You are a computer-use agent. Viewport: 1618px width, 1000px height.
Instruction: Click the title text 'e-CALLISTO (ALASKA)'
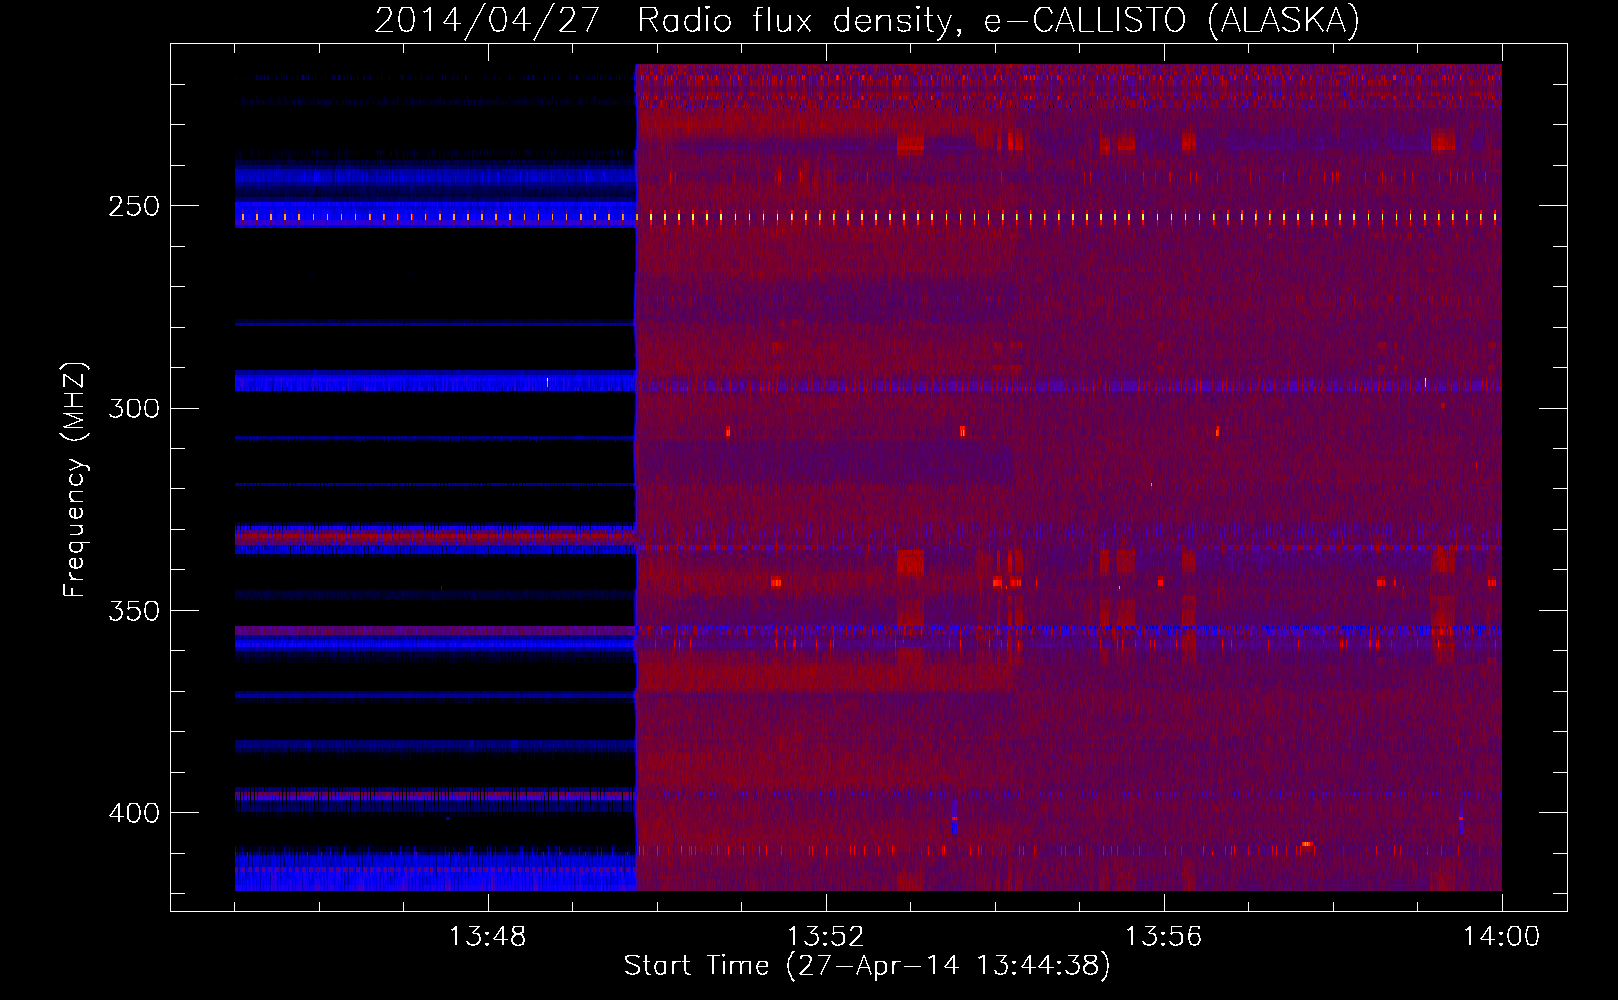pyautogui.click(x=1172, y=21)
